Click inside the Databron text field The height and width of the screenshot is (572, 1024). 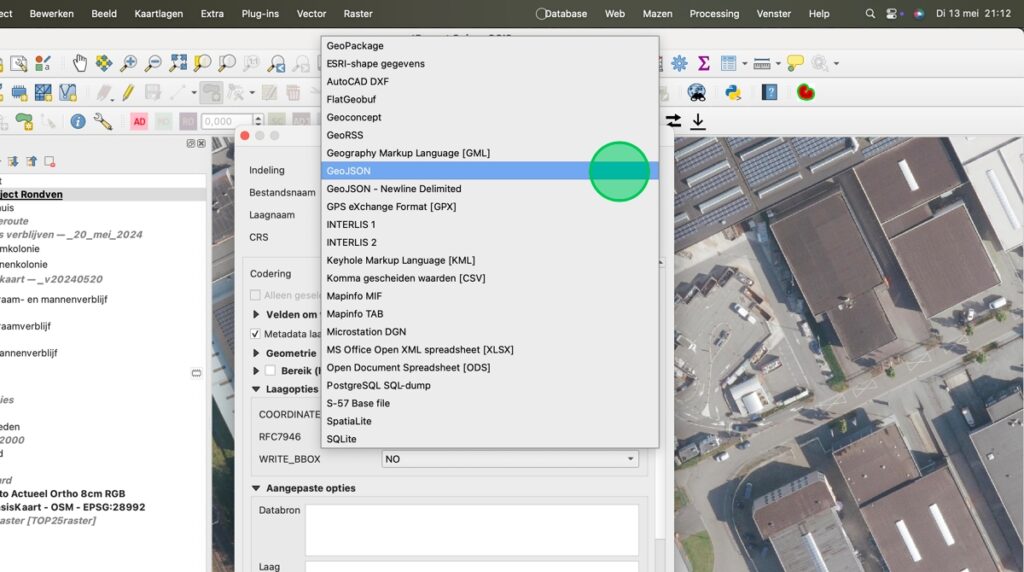click(471, 529)
